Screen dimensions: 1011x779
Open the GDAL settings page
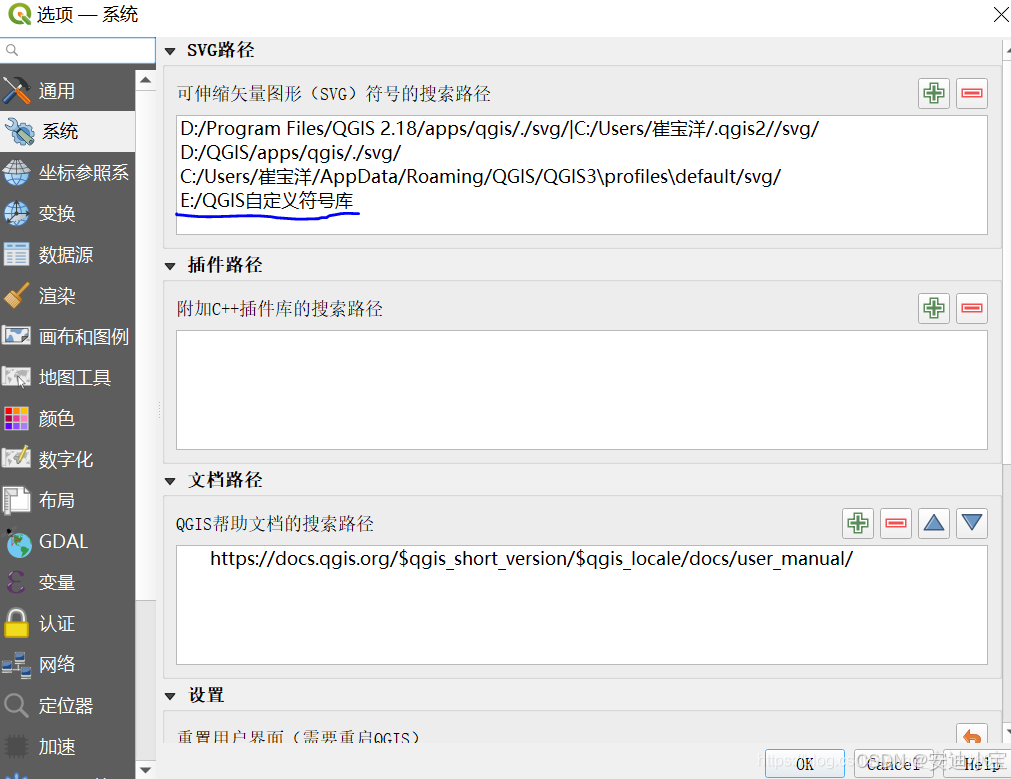point(67,542)
